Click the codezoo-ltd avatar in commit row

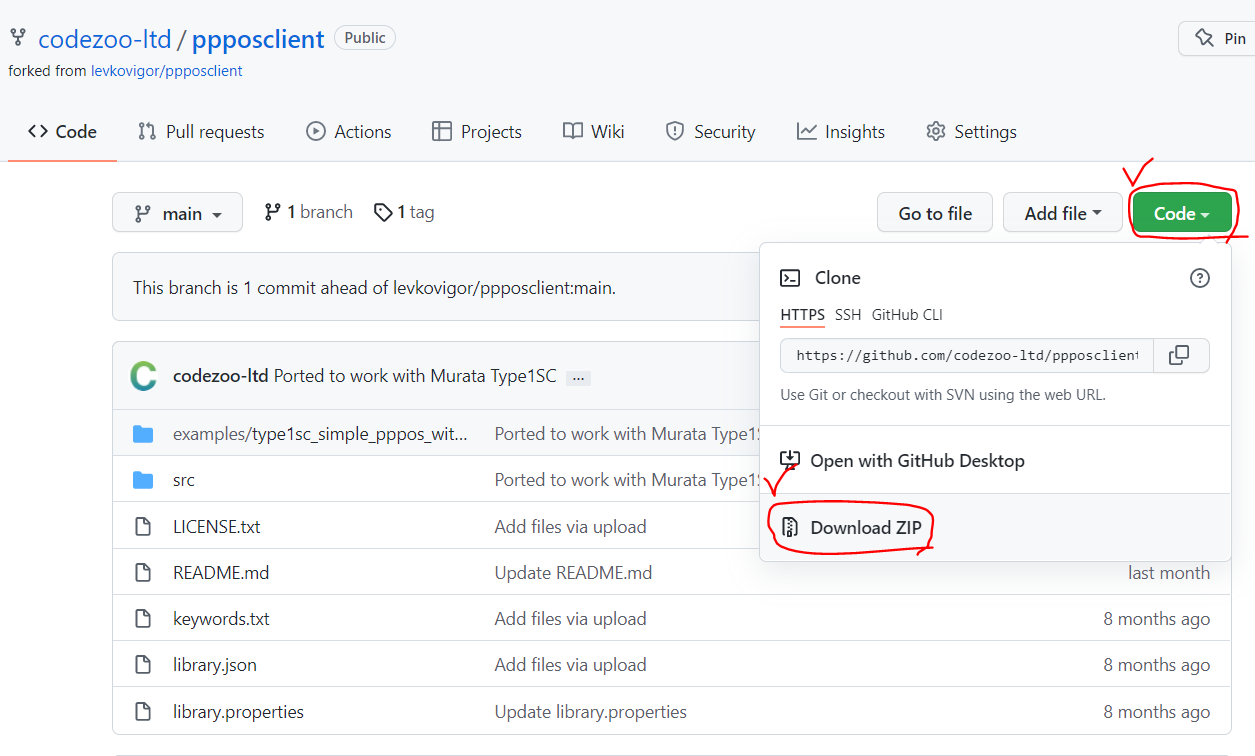pos(144,377)
